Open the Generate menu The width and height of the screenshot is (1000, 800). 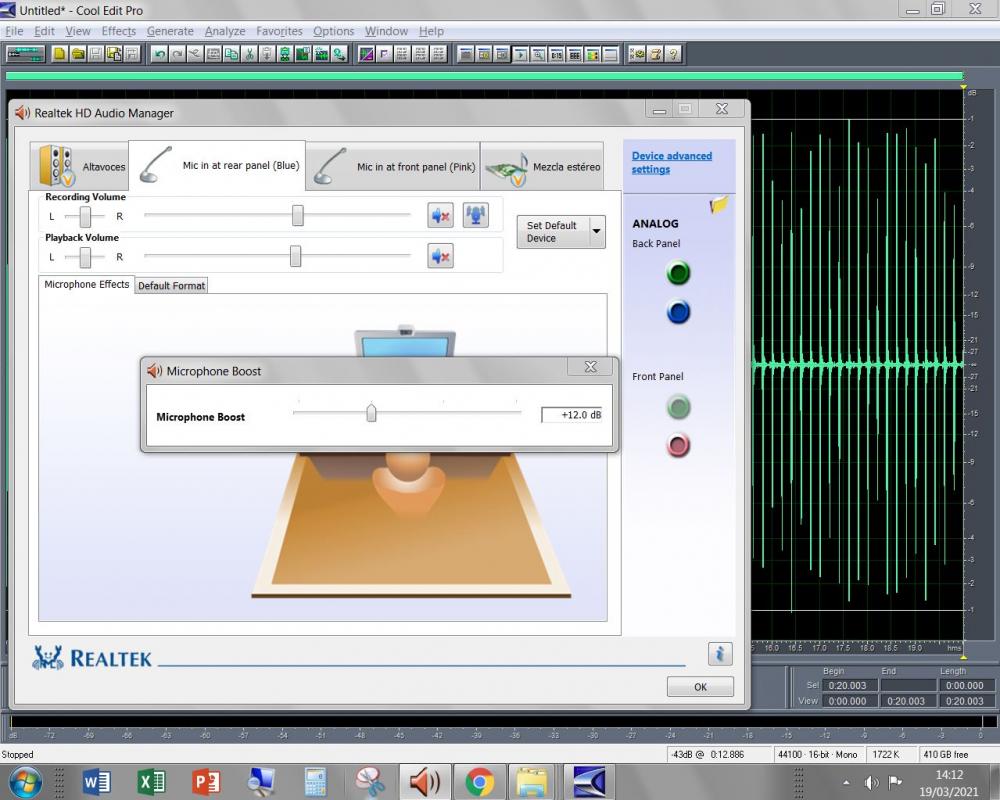coord(170,31)
